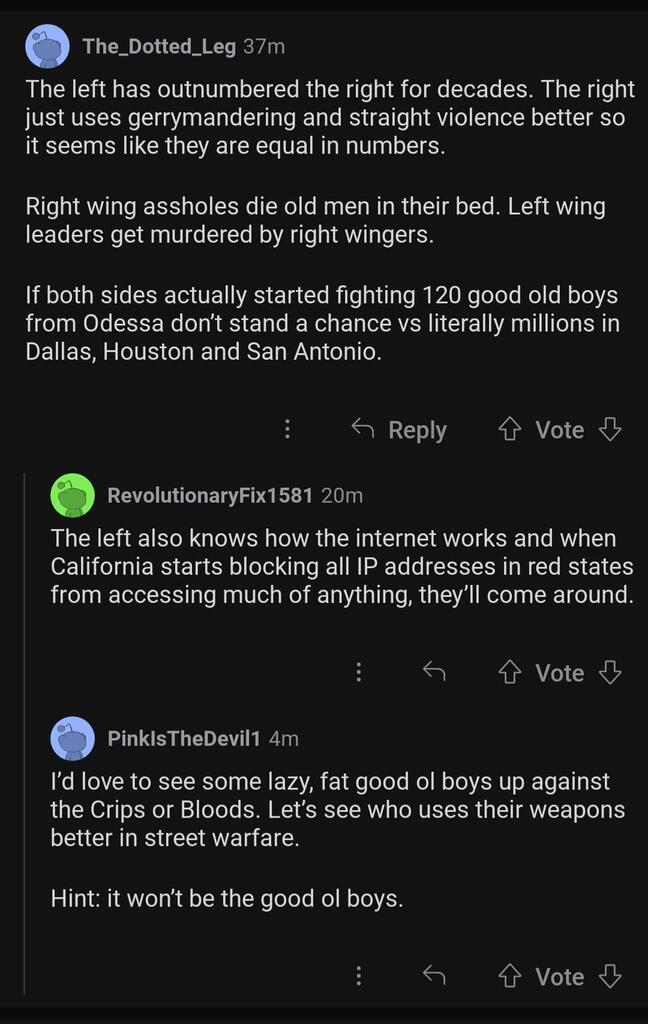Open three-dot menu on PinkIsTheDevil1's comment
This screenshot has width=648, height=1024.
(358, 976)
